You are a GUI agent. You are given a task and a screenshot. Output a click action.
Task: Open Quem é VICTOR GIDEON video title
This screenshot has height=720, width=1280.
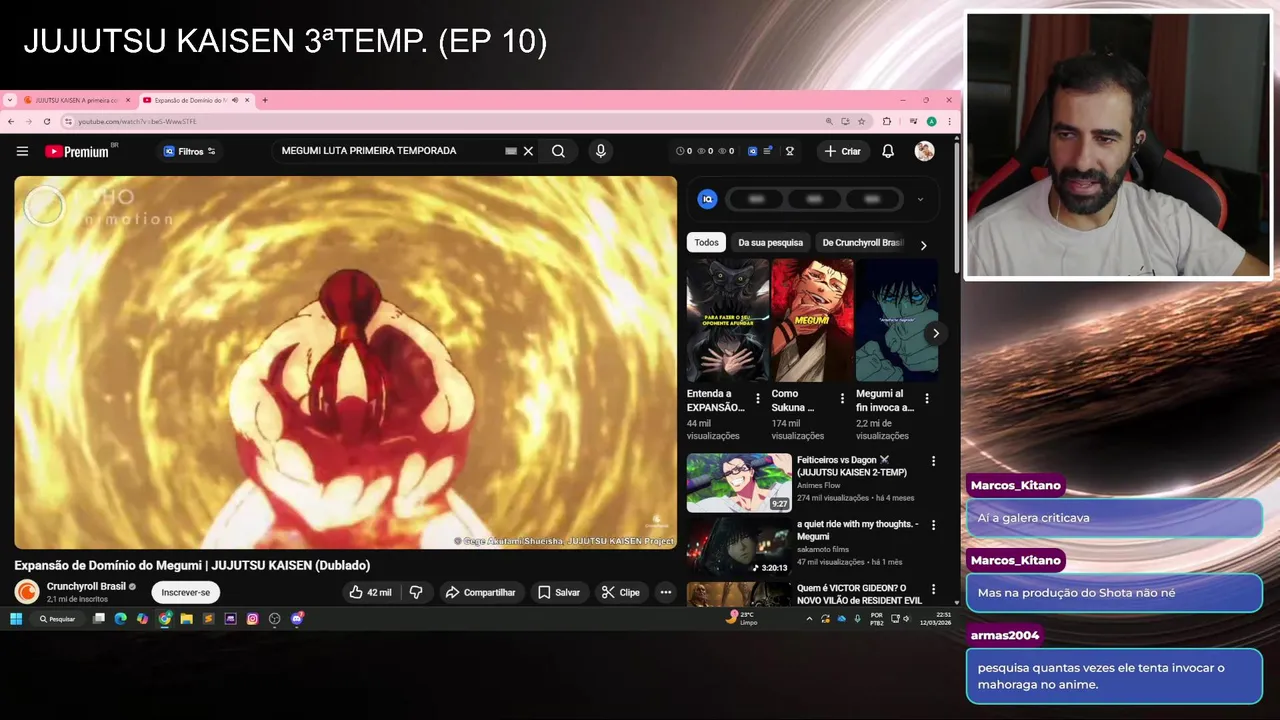[859, 594]
